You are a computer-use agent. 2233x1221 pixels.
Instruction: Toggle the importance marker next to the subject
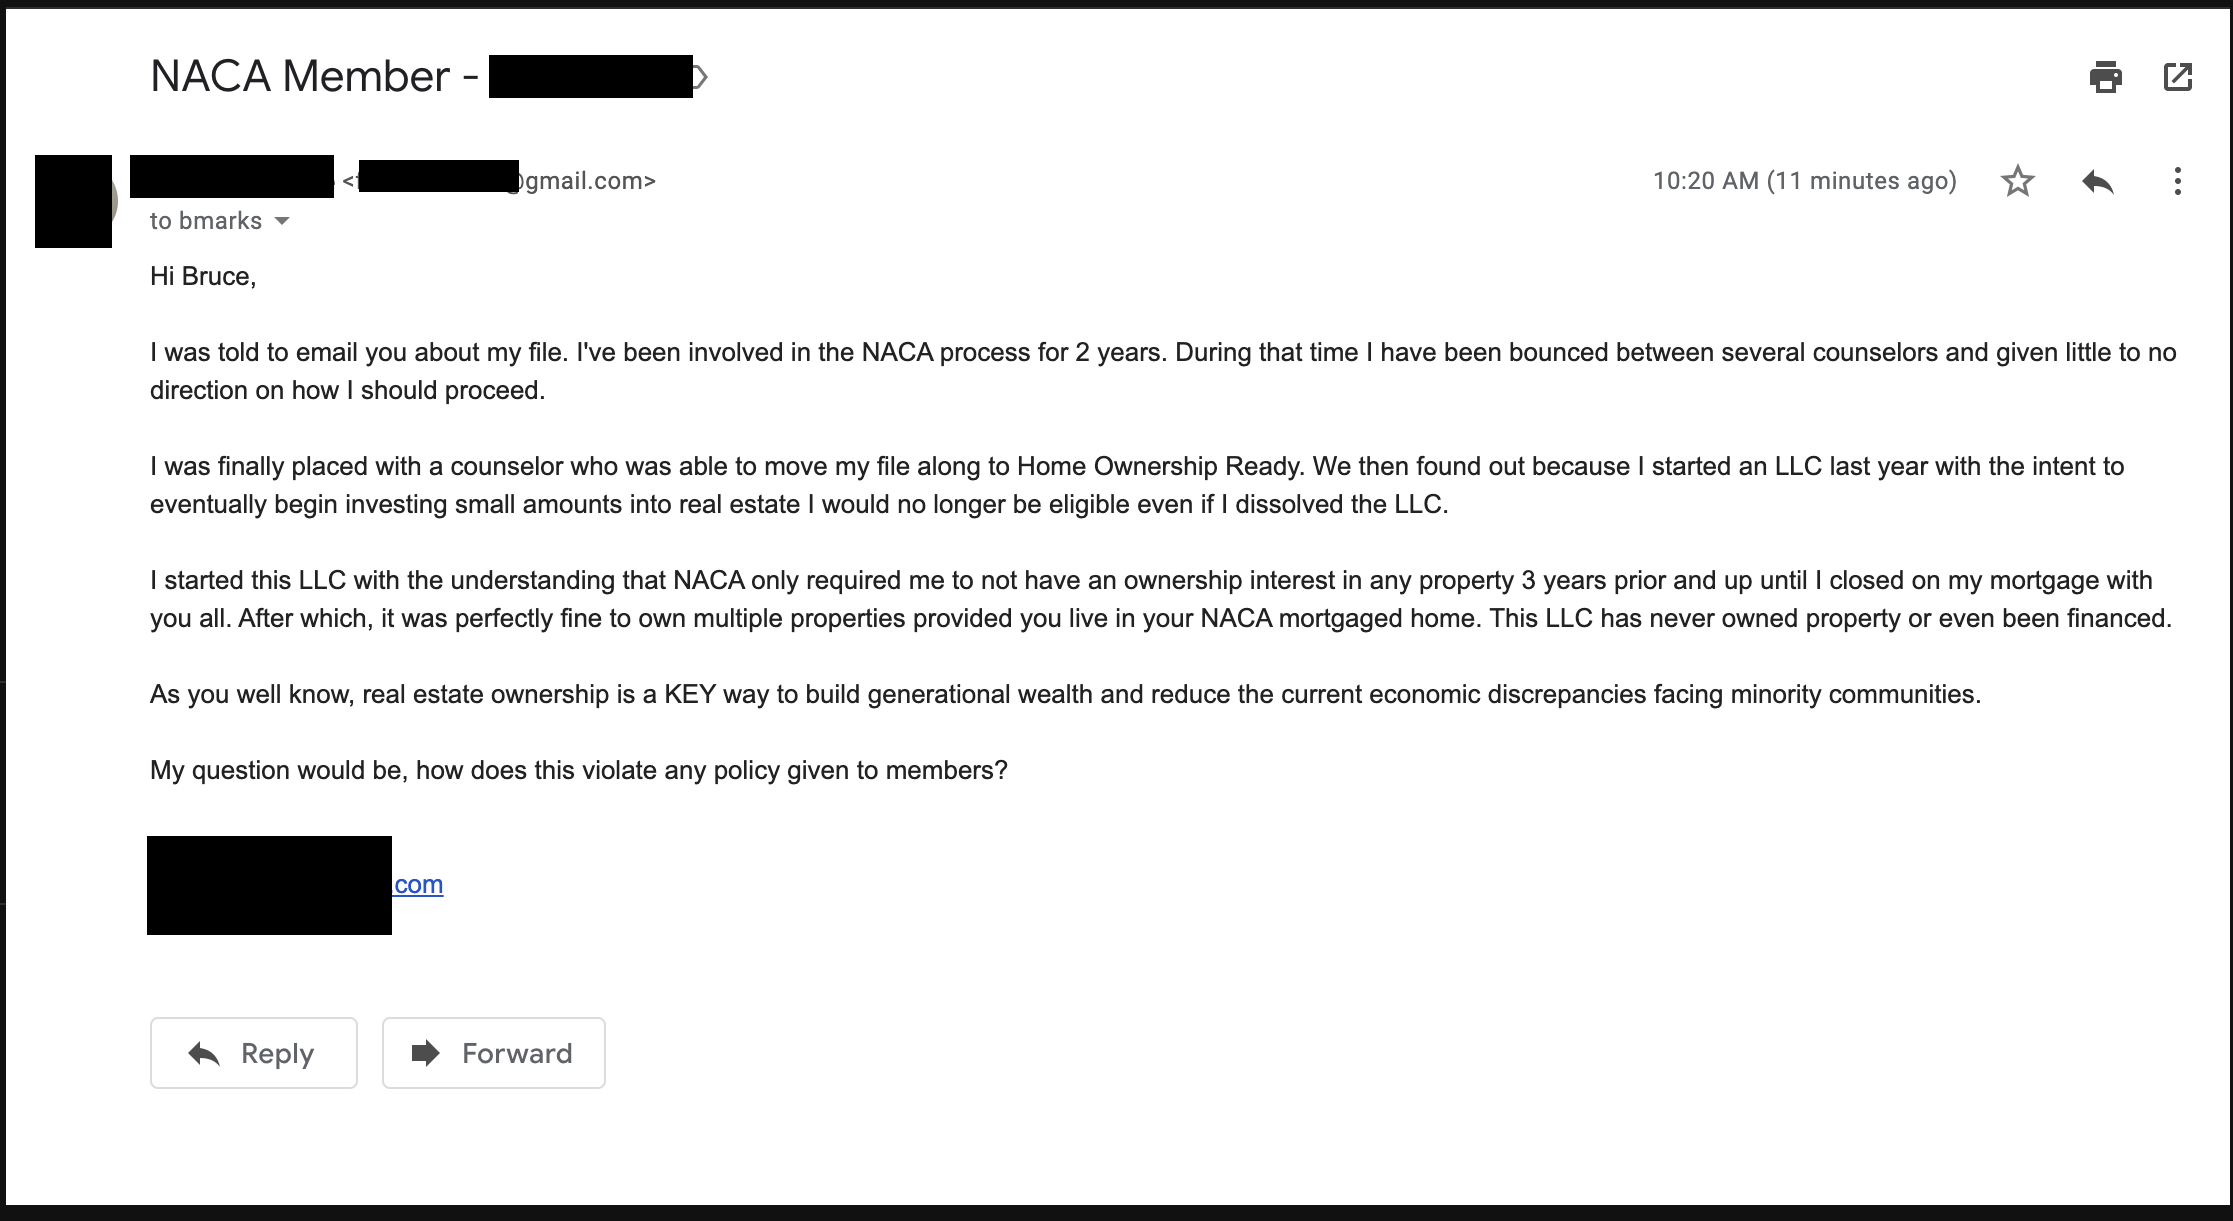(x=700, y=77)
